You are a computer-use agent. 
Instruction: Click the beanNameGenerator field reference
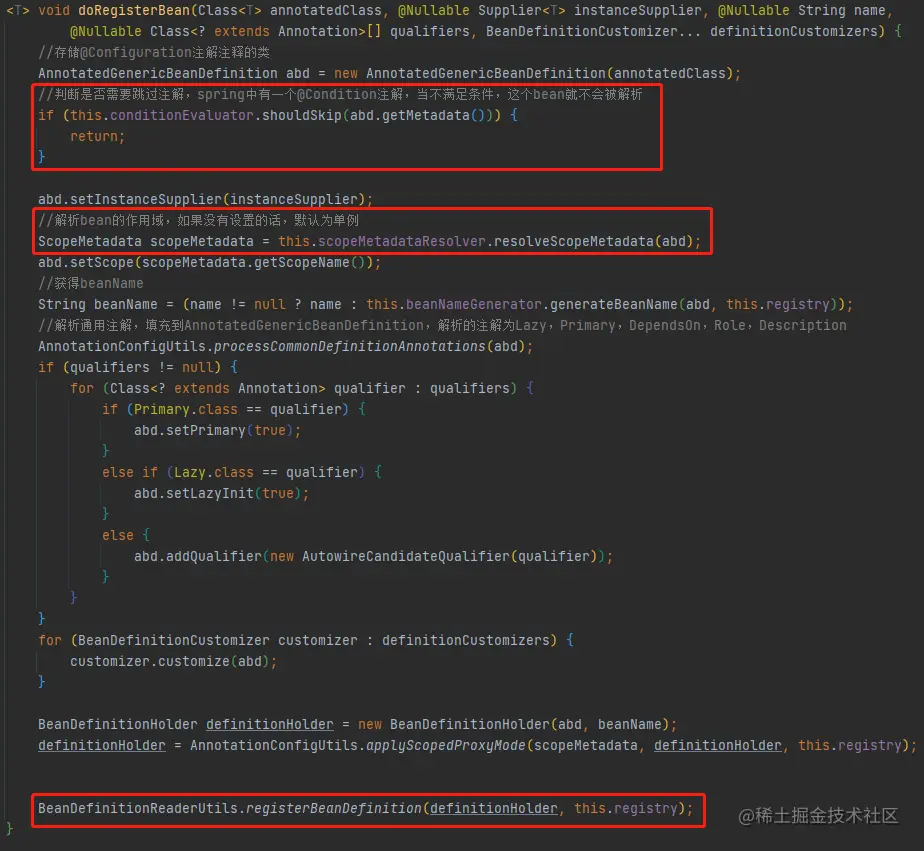tap(473, 305)
